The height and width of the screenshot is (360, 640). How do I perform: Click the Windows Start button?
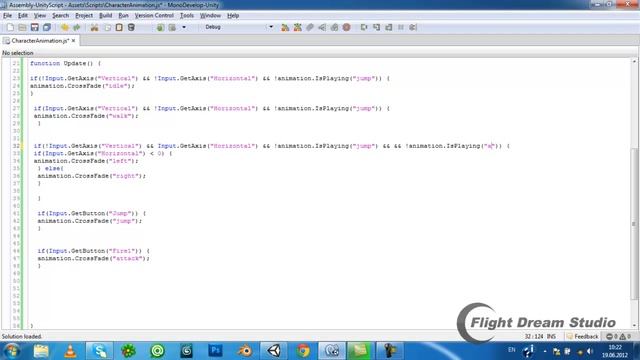pos(11,351)
